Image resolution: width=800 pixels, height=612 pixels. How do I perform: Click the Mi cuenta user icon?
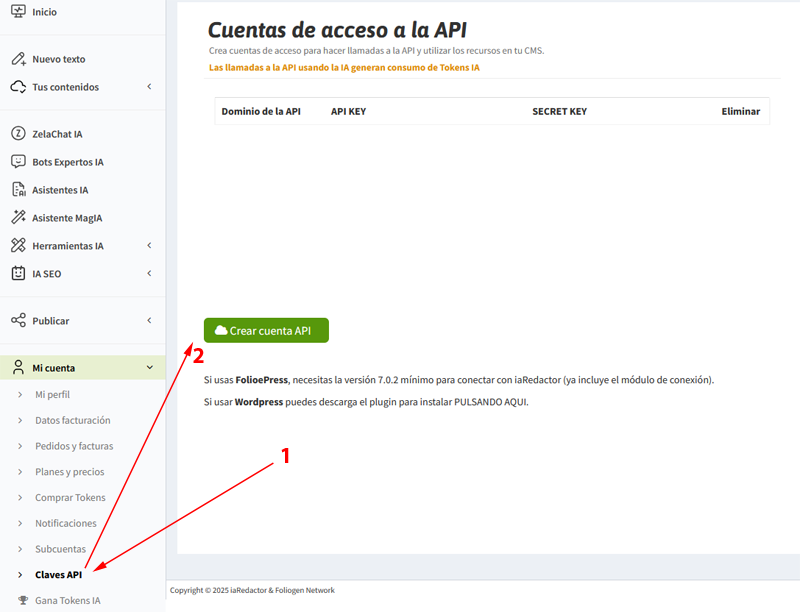tap(18, 367)
